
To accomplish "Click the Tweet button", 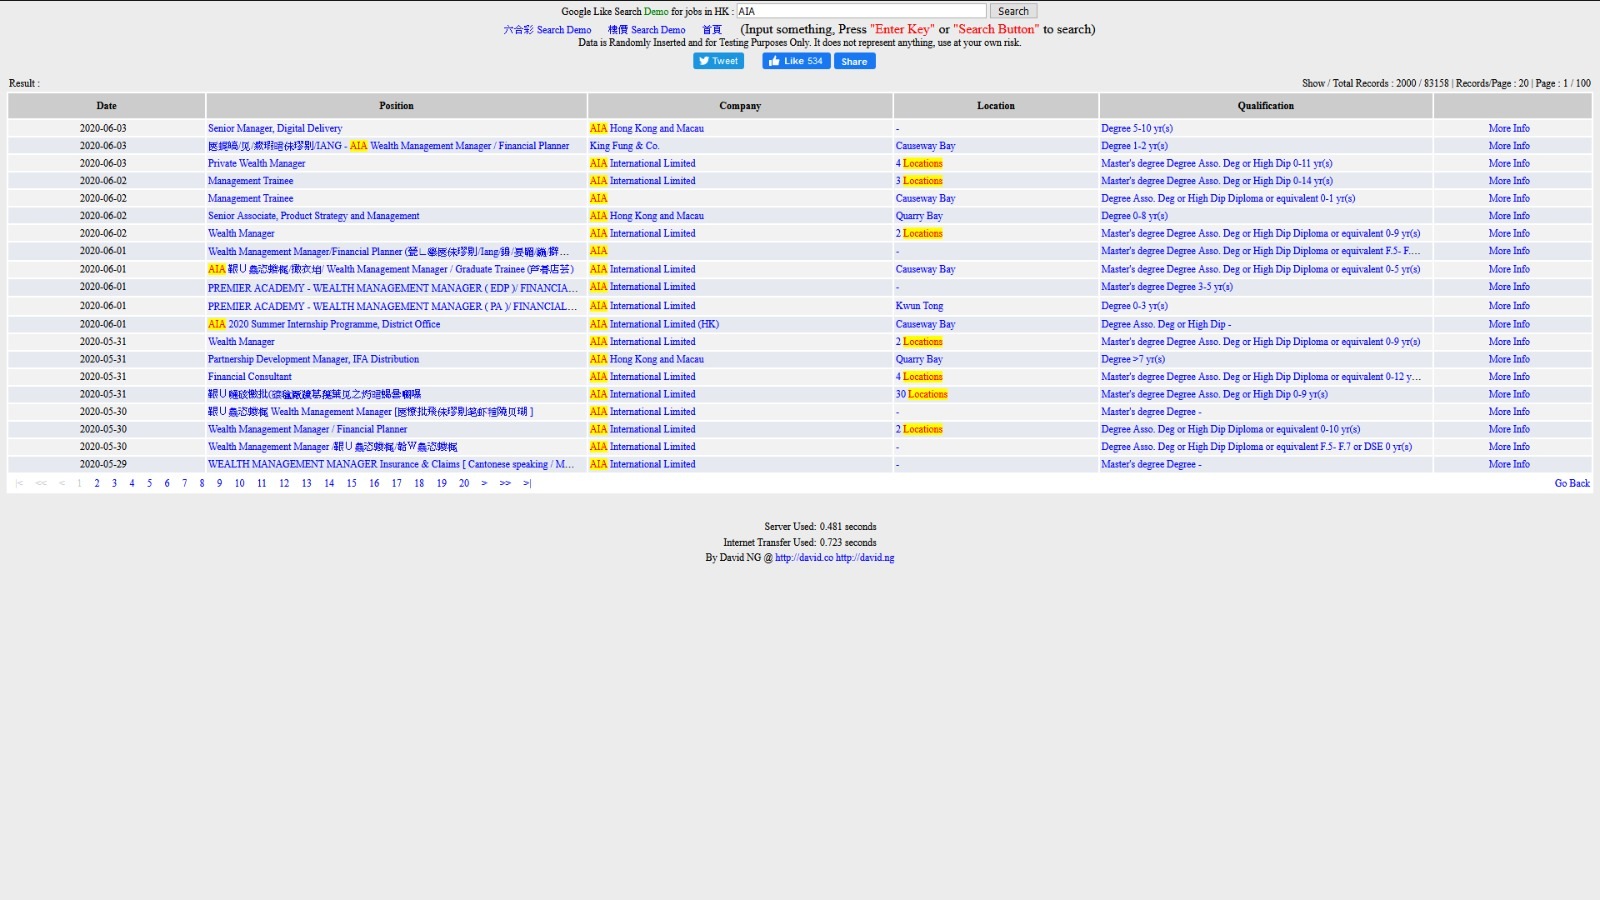I will click(x=718, y=61).
